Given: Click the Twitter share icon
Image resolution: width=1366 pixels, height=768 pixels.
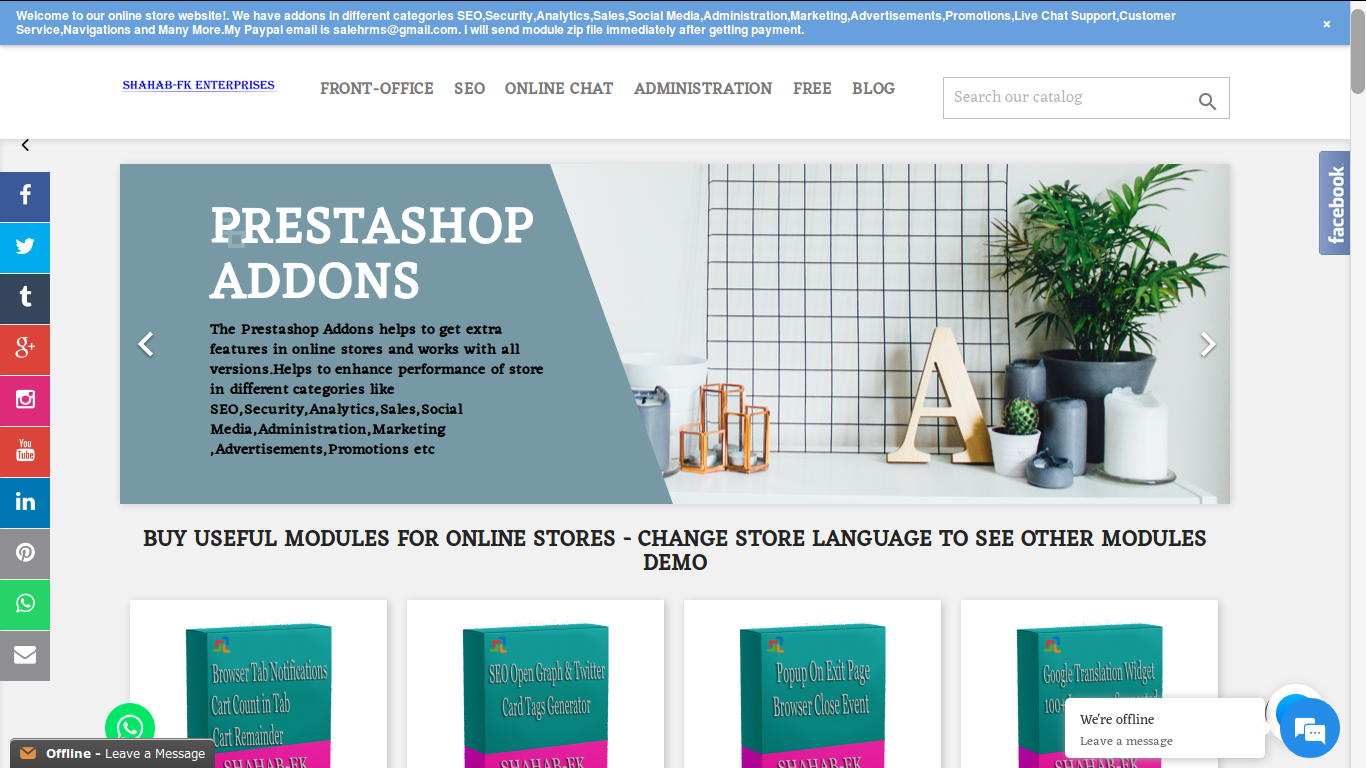Looking at the screenshot, I should coord(25,247).
